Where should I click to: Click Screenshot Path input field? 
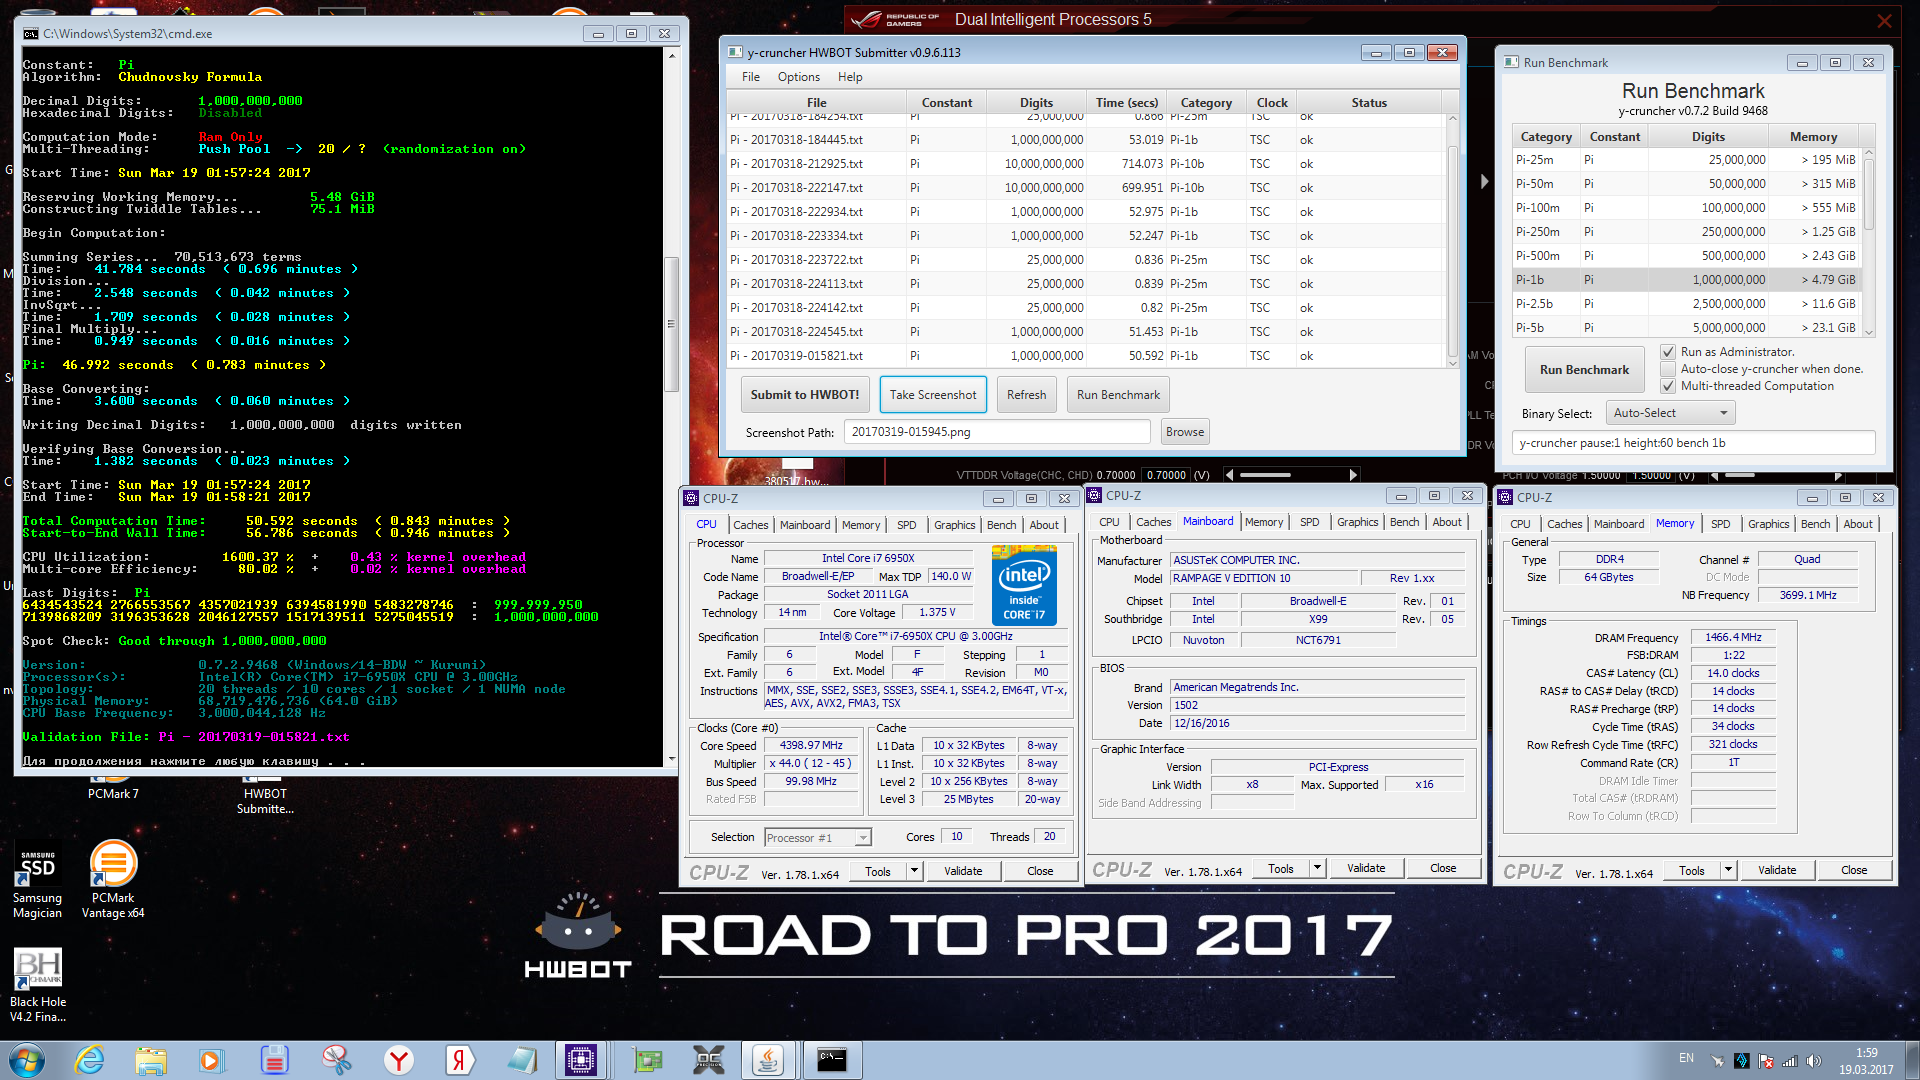[x=997, y=432]
